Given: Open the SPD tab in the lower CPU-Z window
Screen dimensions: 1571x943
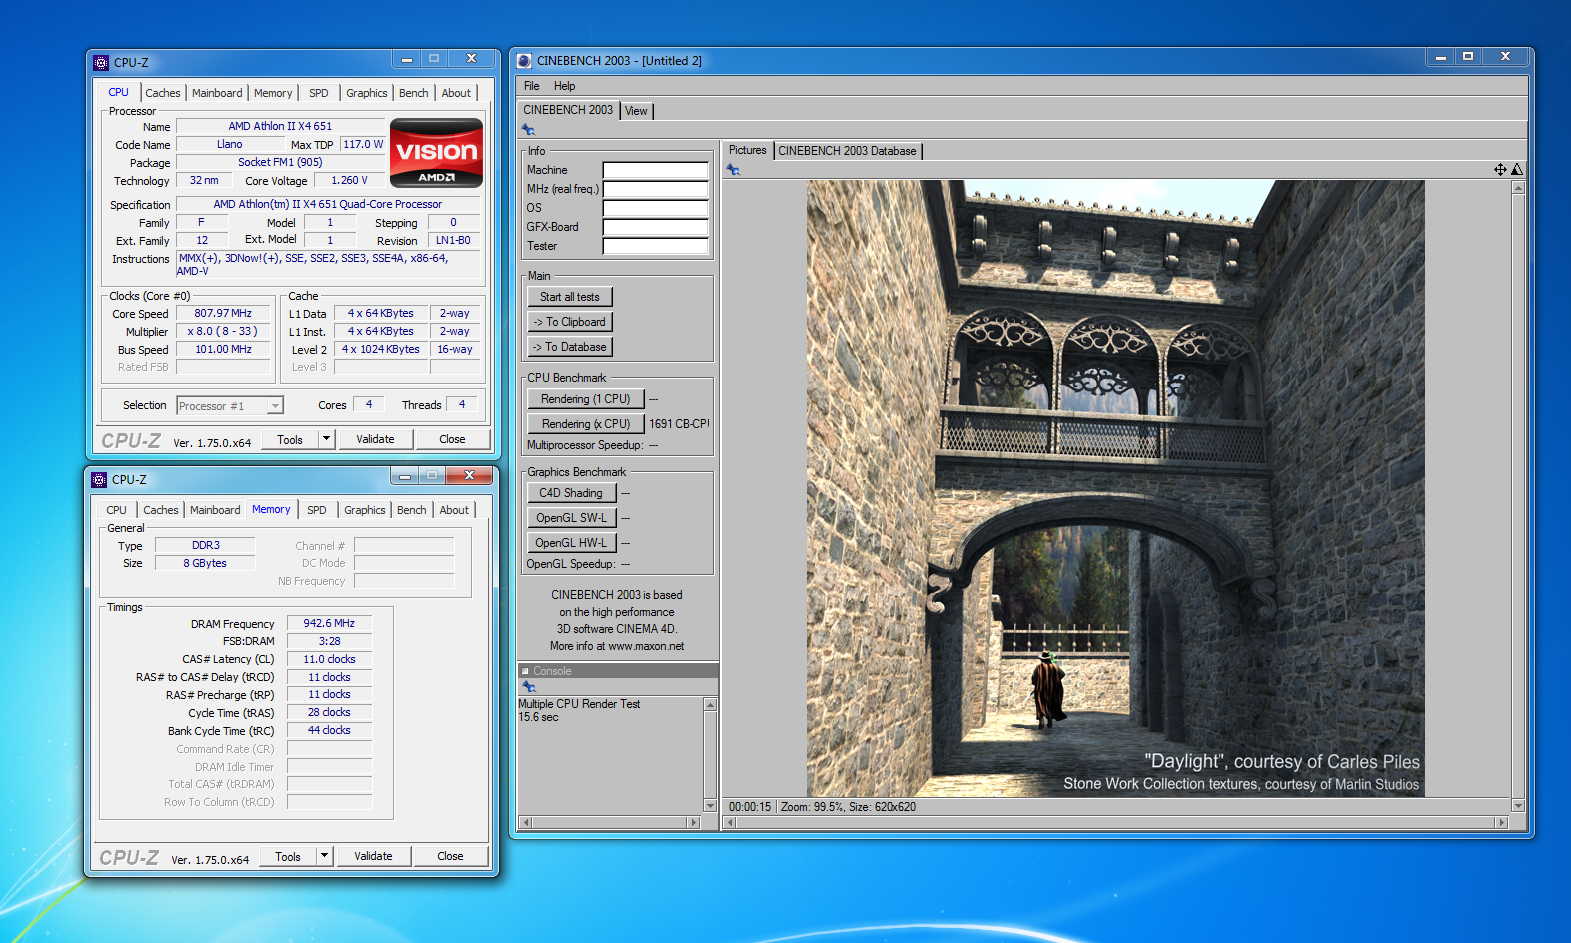Looking at the screenshot, I should 317,510.
